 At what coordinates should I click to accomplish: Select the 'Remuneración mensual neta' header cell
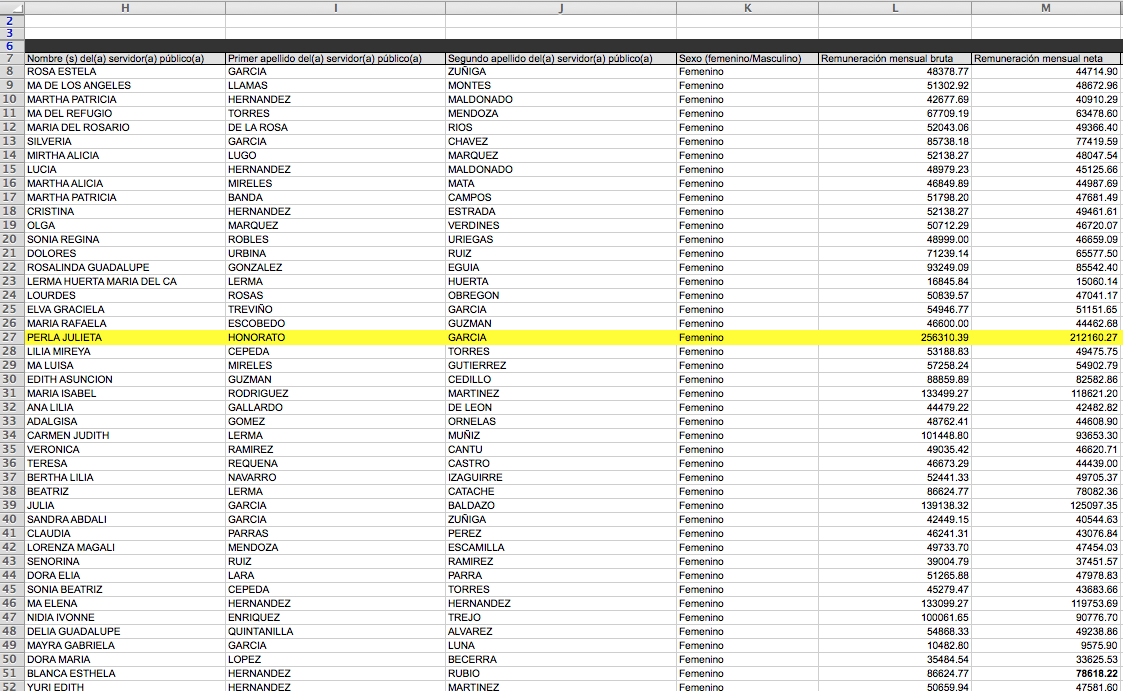coord(1046,58)
